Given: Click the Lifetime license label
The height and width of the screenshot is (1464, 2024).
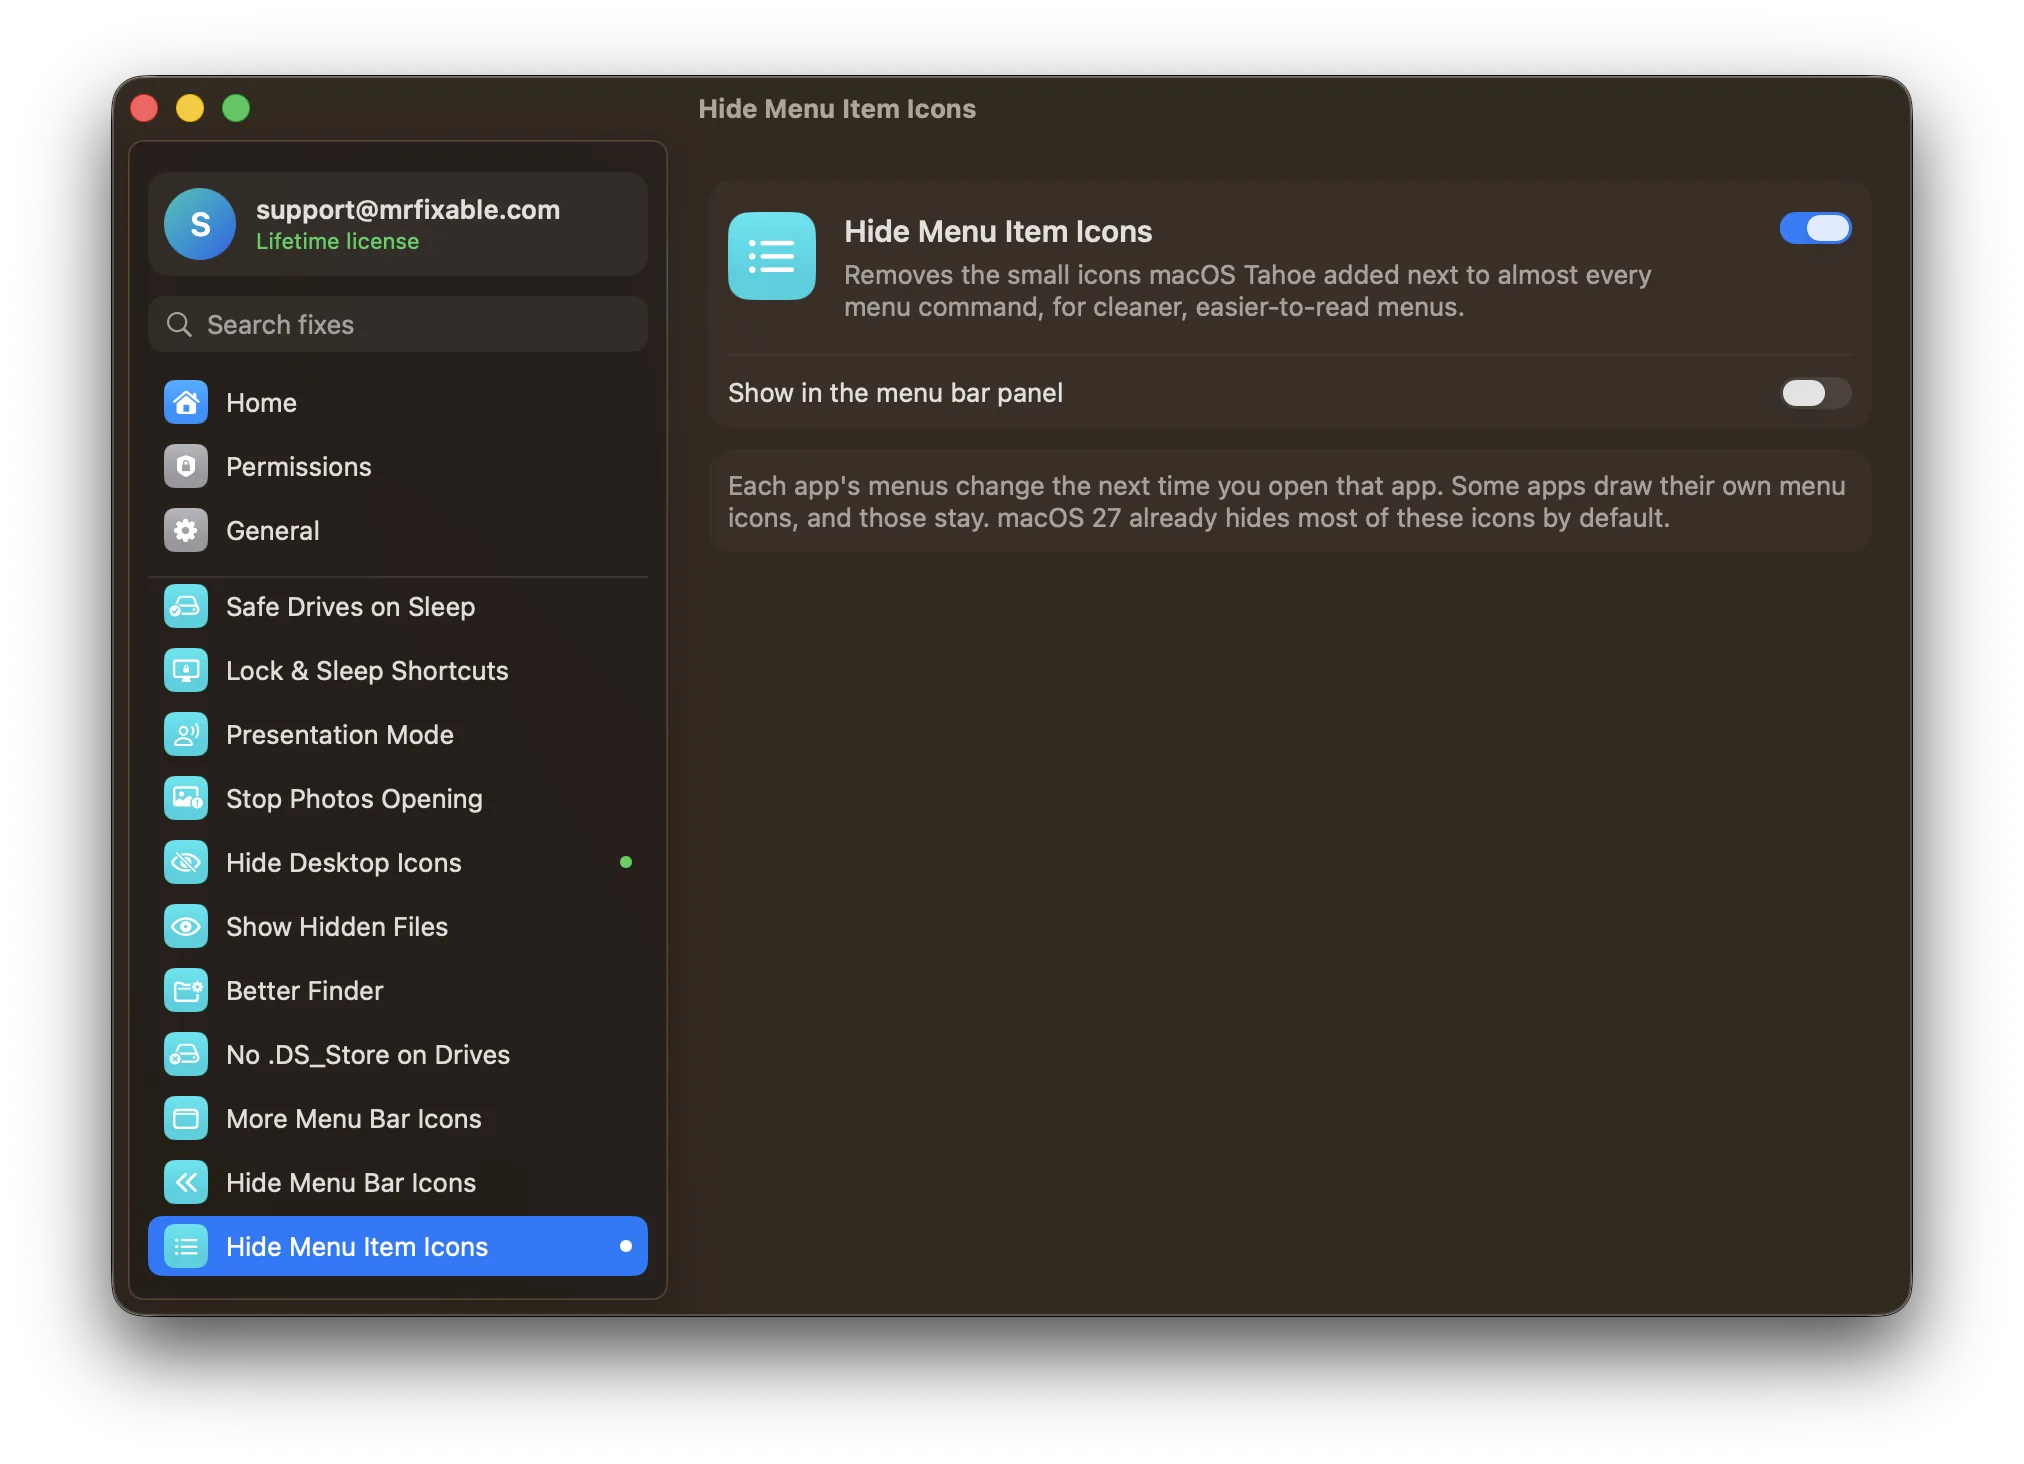Looking at the screenshot, I should (x=337, y=241).
